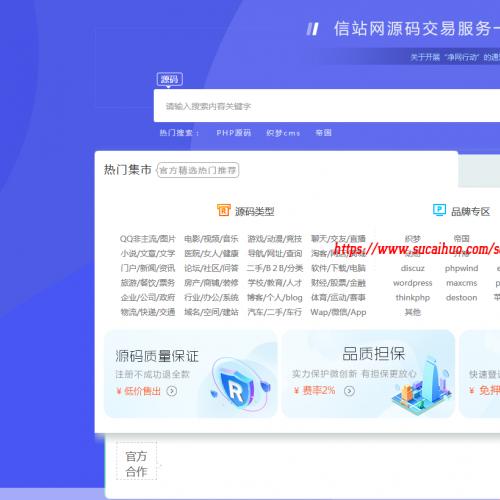Screen dimensions: 500x500
Task: Open category 聊天/交友/直播
Action: tap(338, 239)
